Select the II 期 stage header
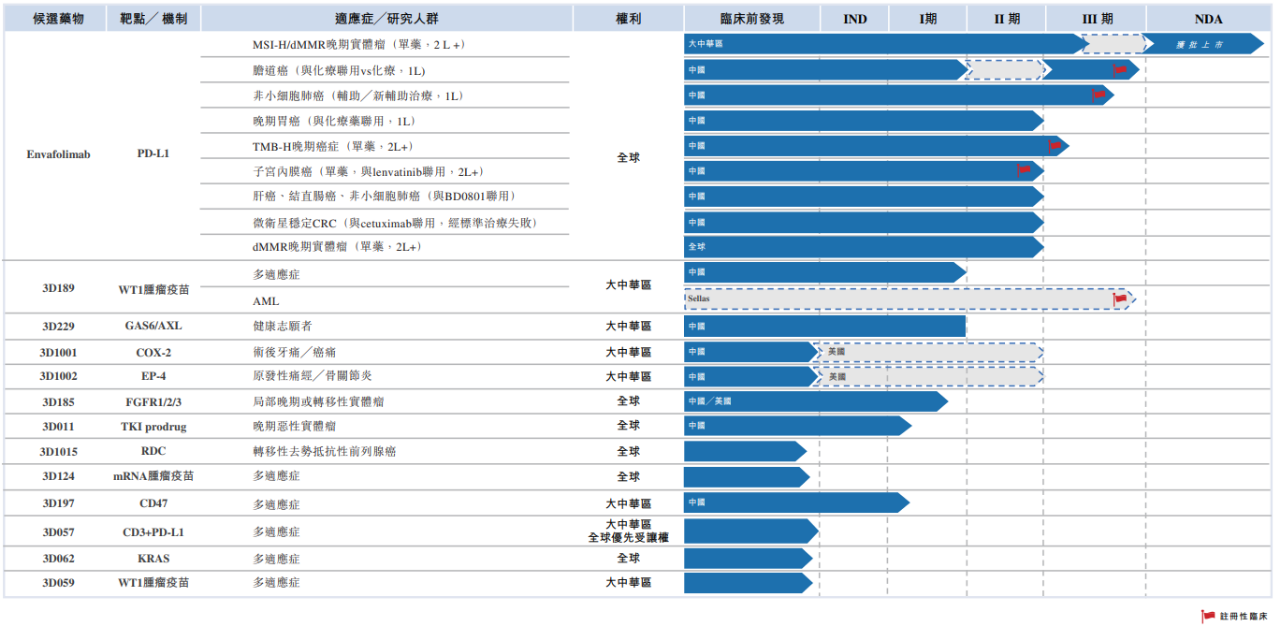1280x628 pixels. coord(1007,19)
